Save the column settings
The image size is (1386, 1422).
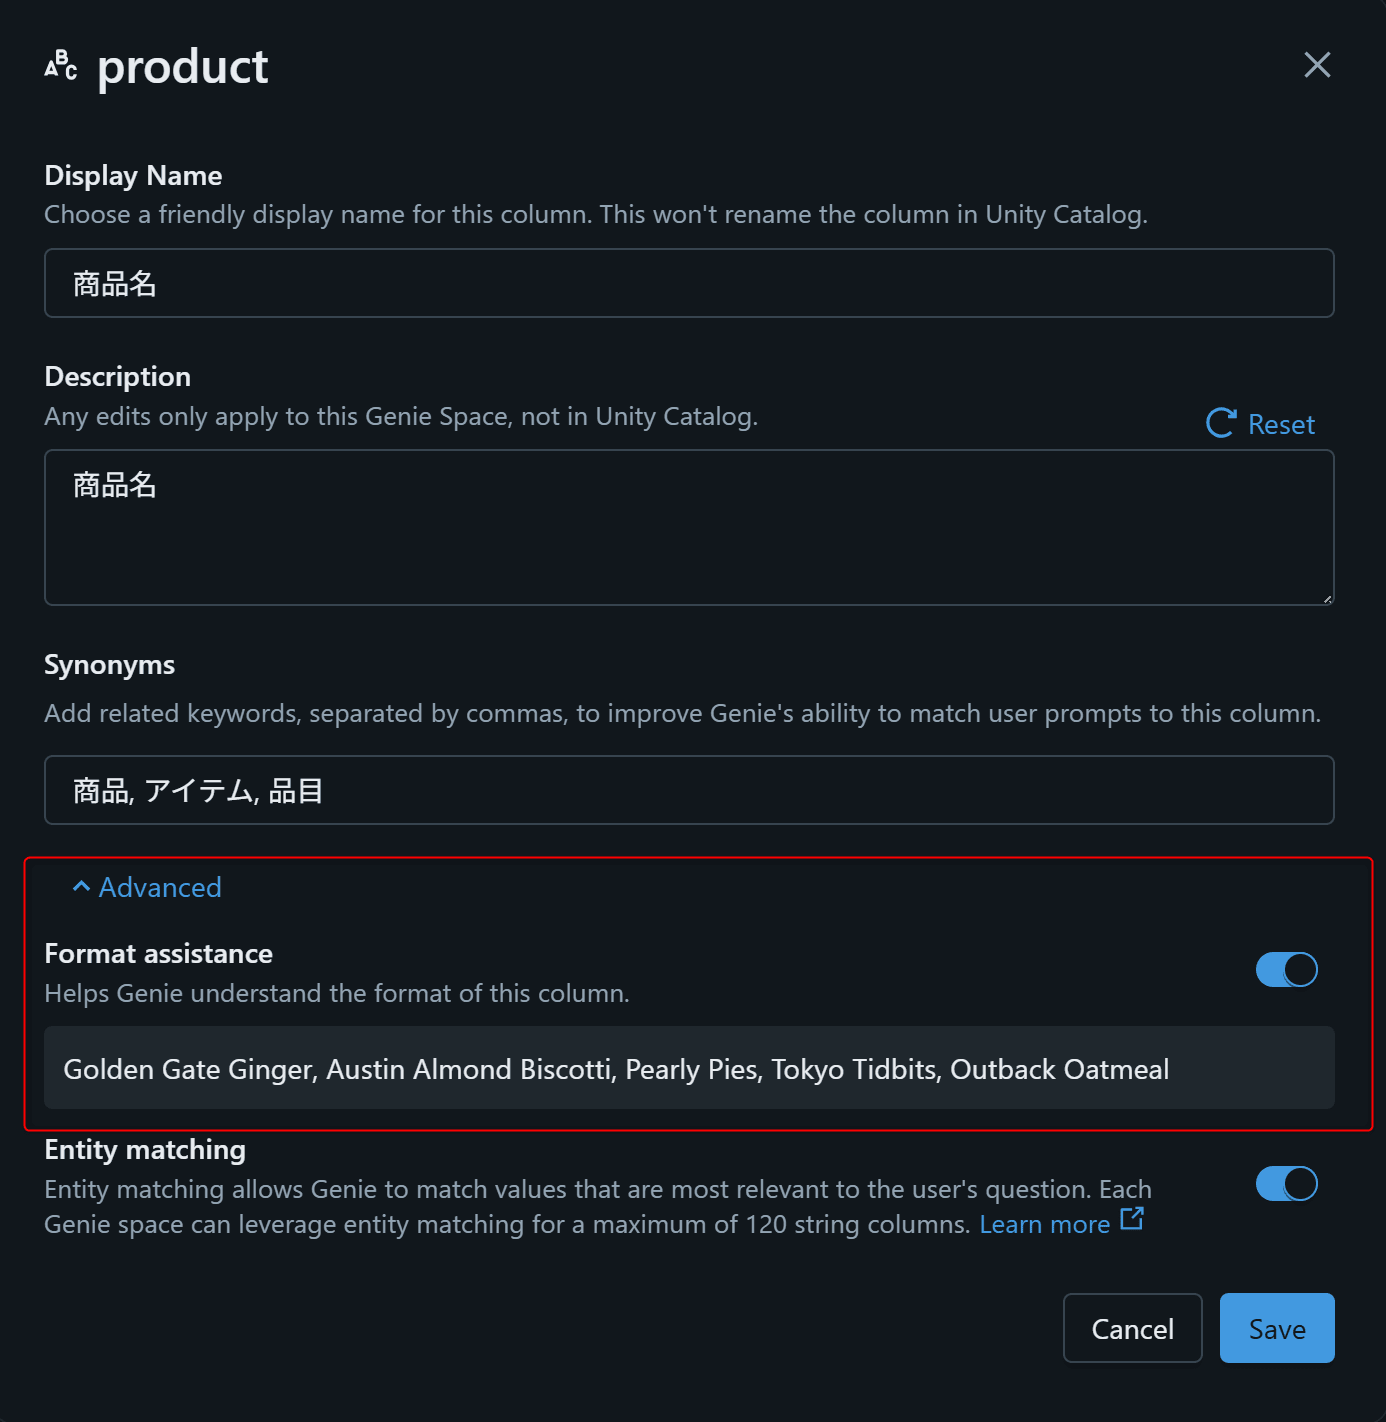click(x=1277, y=1328)
